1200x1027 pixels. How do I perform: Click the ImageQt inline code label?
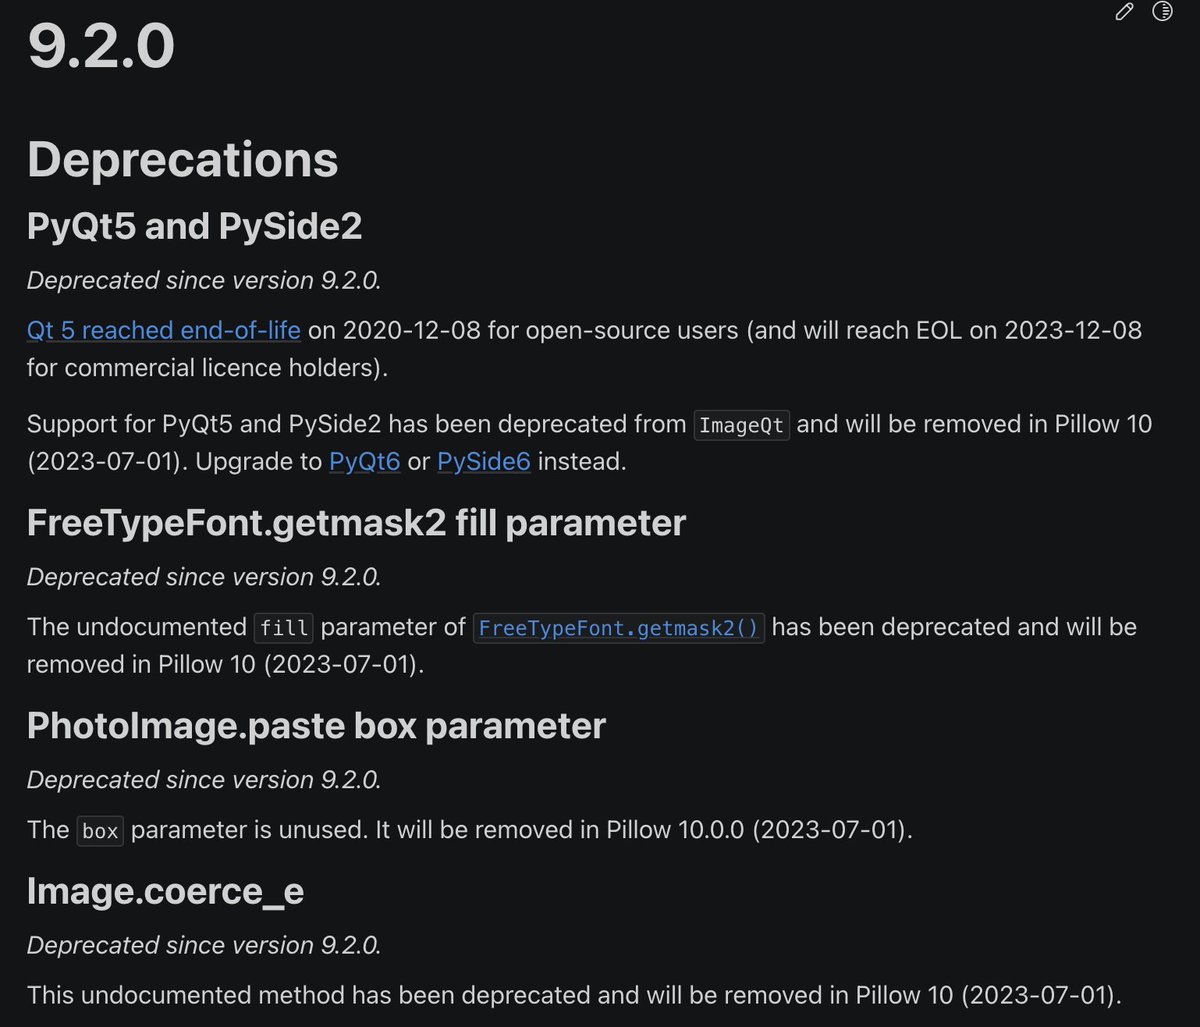[x=743, y=425]
